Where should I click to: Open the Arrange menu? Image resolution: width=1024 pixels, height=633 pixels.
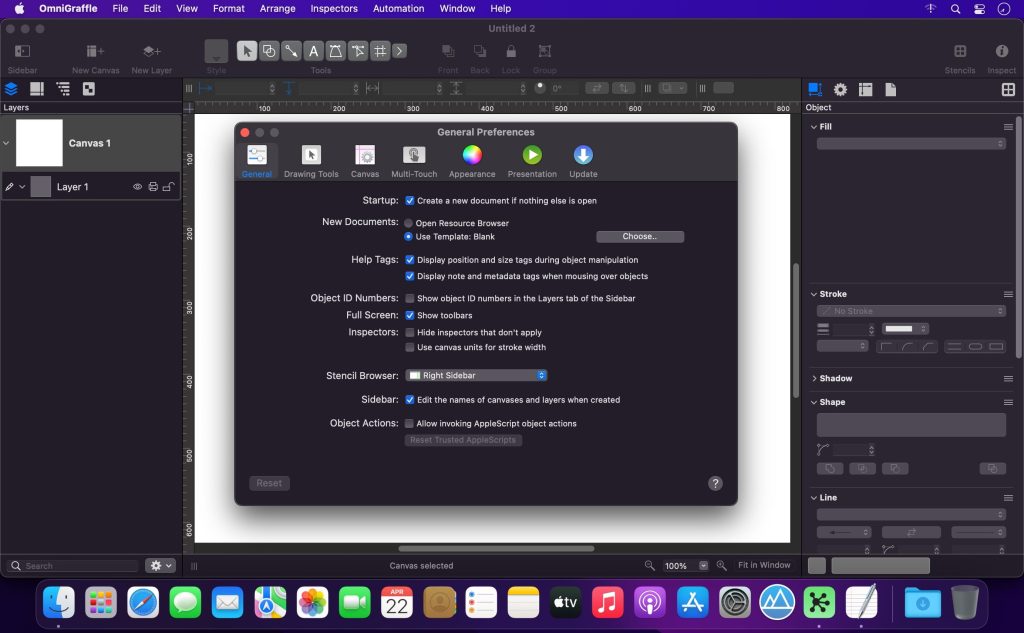click(x=277, y=8)
